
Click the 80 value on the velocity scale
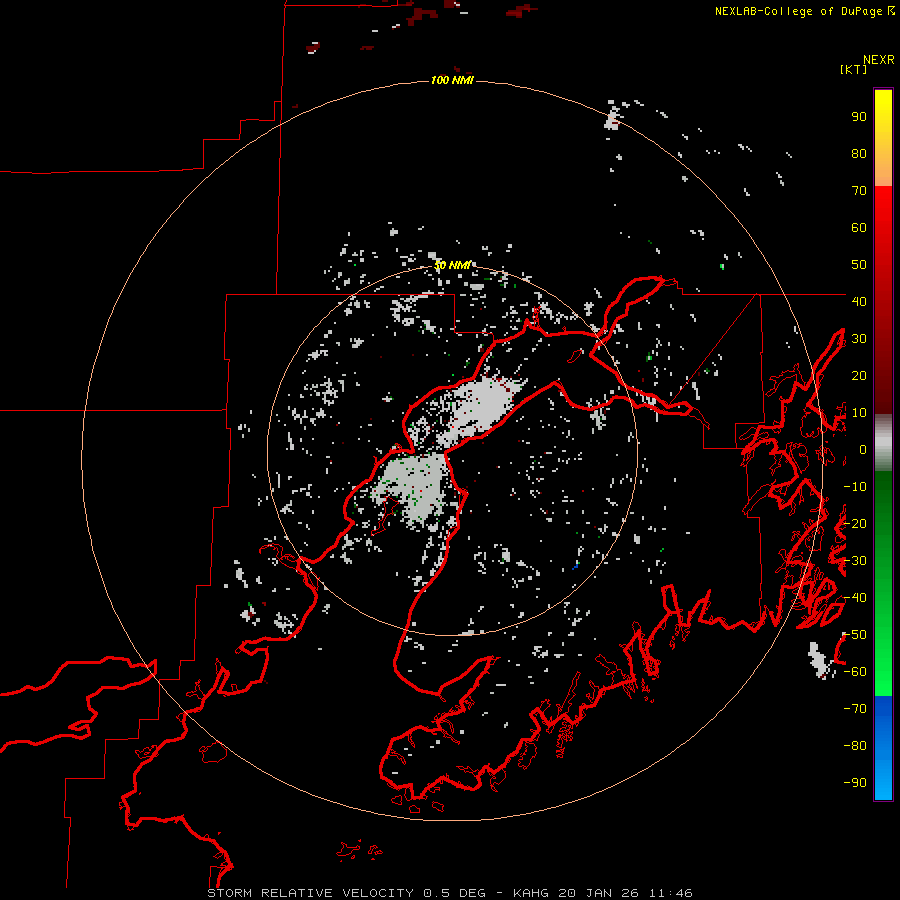(859, 153)
